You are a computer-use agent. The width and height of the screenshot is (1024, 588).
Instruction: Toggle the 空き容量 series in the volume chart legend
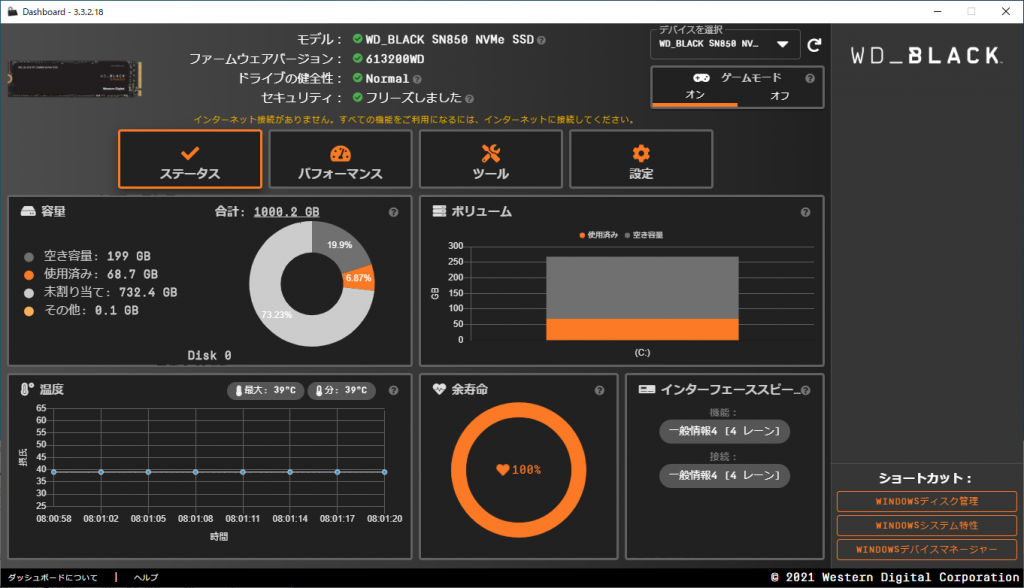coord(644,235)
